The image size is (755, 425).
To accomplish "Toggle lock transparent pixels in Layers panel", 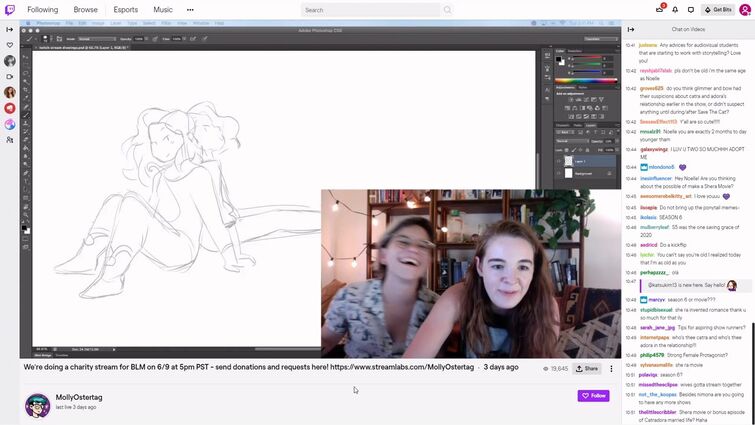I will pyautogui.click(x=567, y=150).
